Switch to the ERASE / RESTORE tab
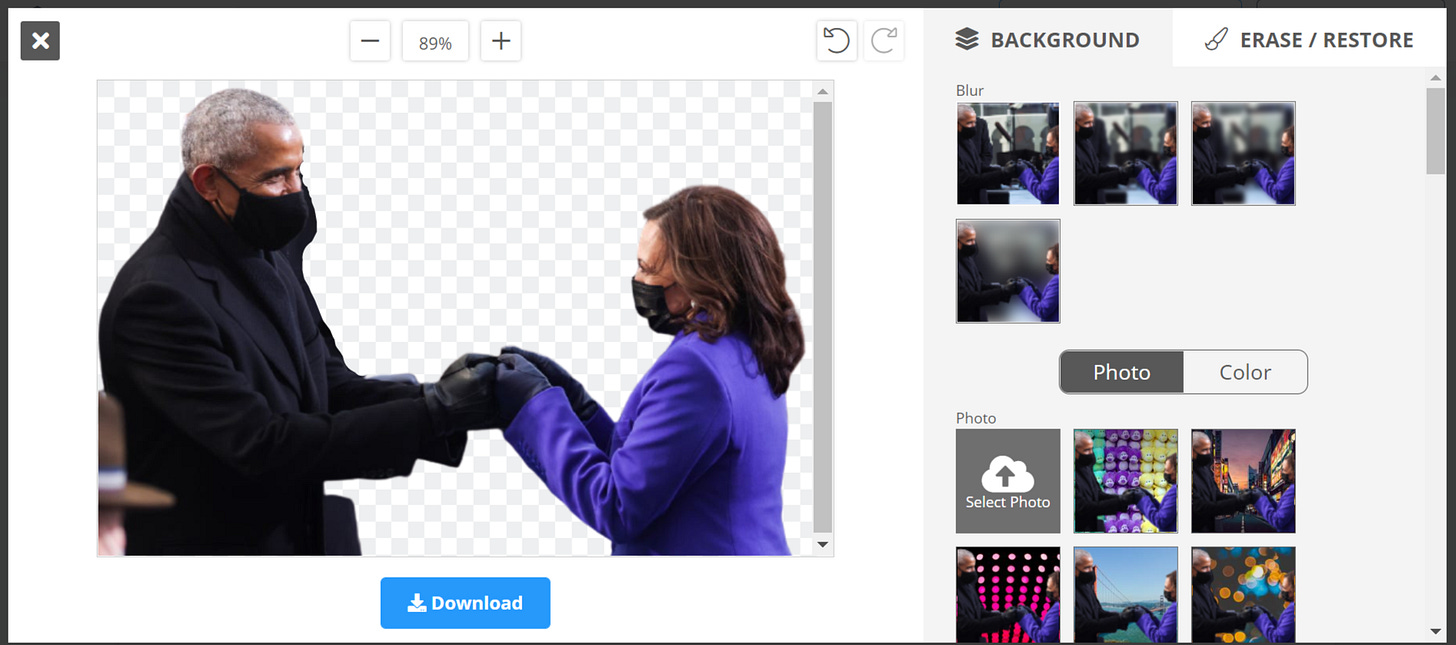The height and width of the screenshot is (645, 1456). (1309, 40)
